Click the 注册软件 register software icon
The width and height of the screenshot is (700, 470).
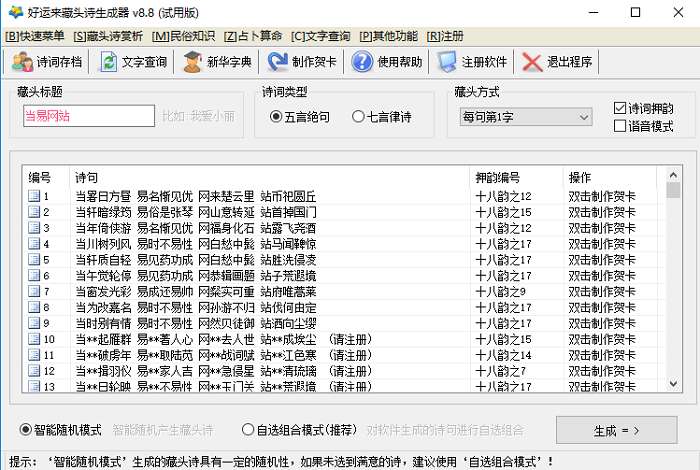447,62
